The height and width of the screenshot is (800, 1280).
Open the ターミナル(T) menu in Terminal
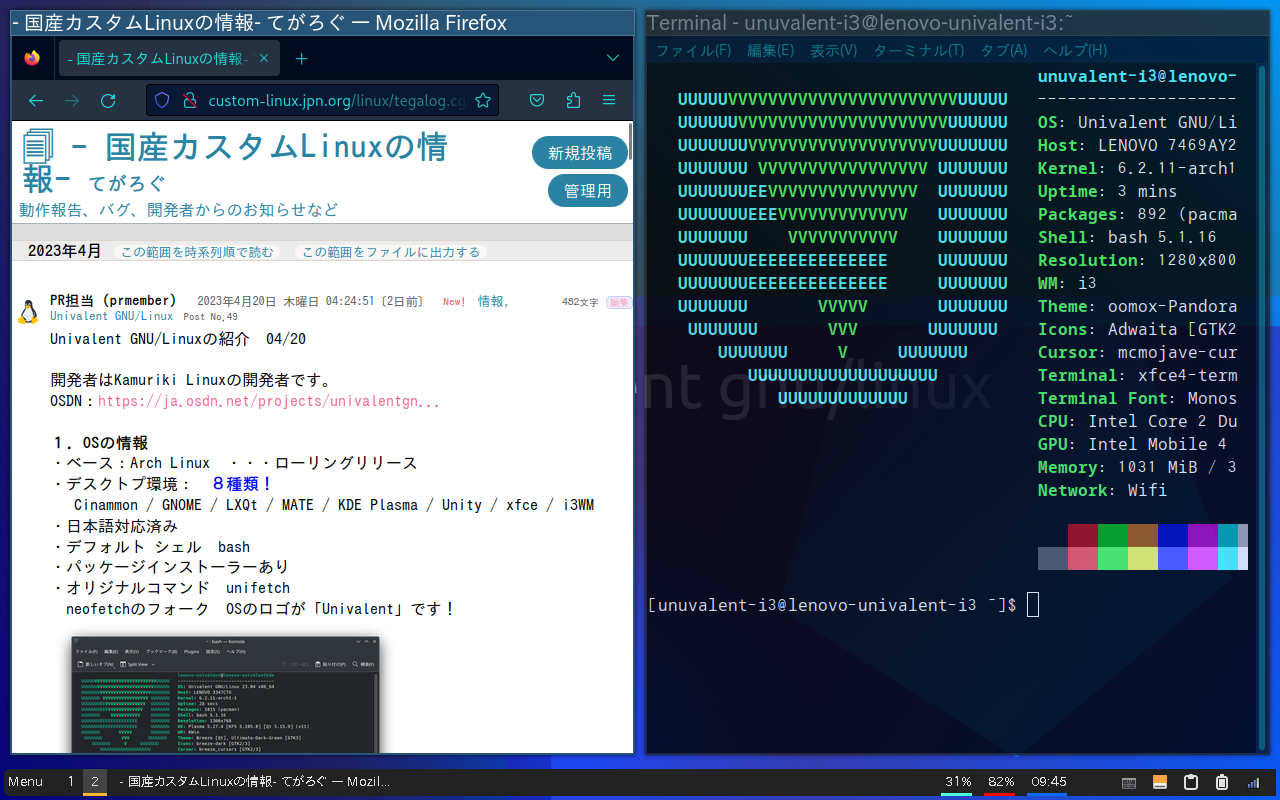[x=919, y=50]
